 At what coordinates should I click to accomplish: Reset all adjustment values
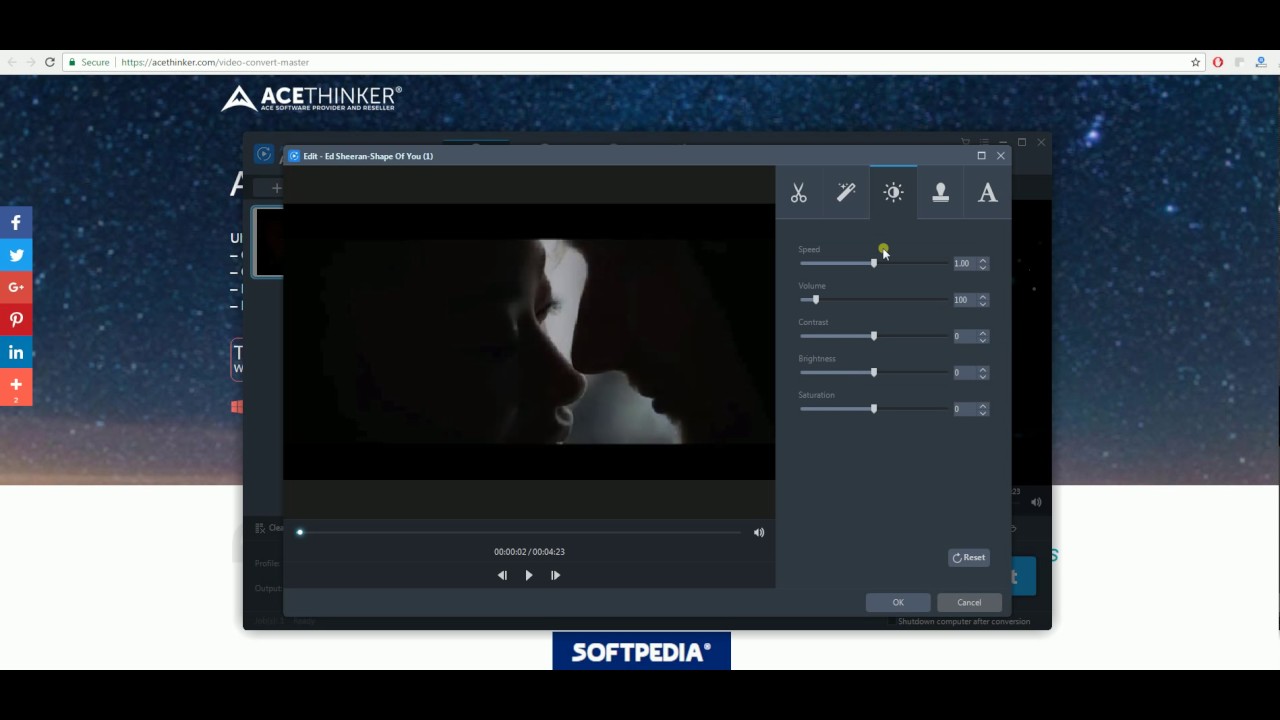pos(968,558)
